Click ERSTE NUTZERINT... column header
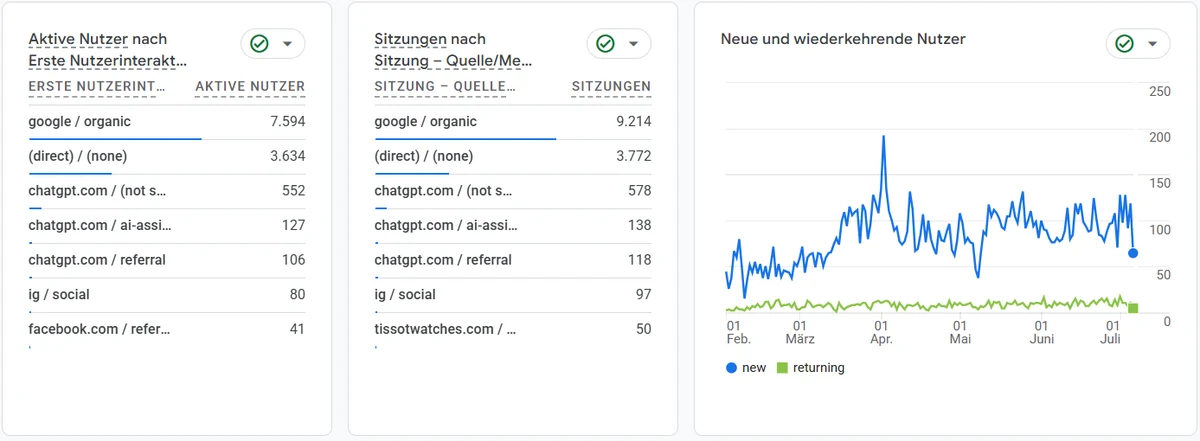This screenshot has height=441, width=1200. 97,87
